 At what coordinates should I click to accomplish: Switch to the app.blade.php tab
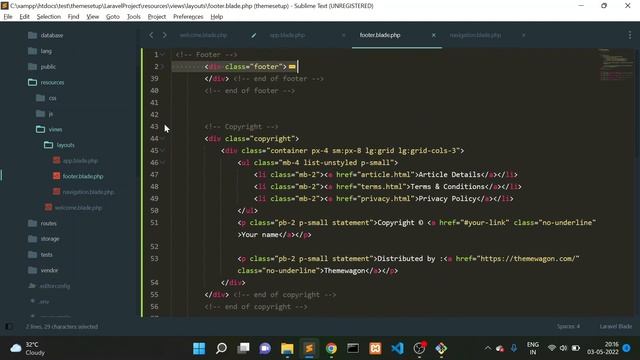pos(287,35)
